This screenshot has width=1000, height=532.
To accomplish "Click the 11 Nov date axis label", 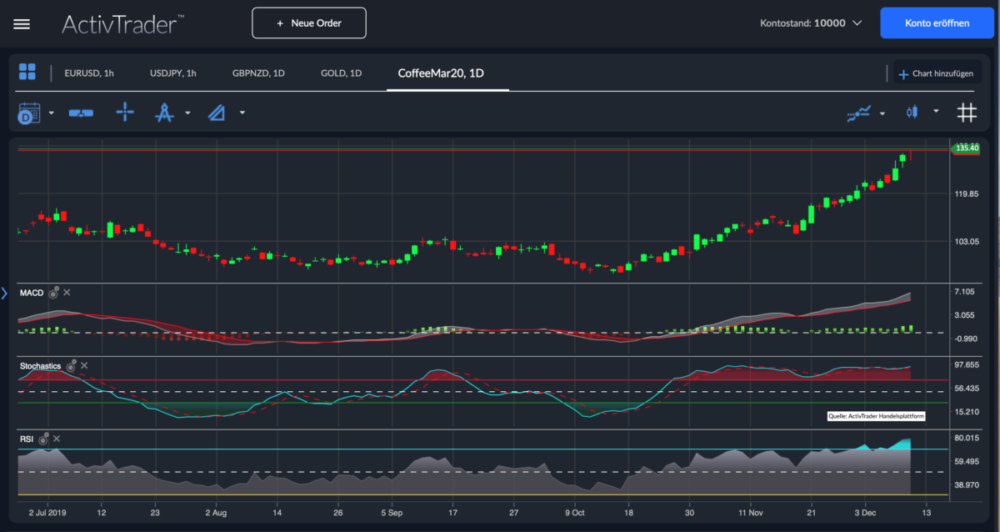I will pos(750,512).
